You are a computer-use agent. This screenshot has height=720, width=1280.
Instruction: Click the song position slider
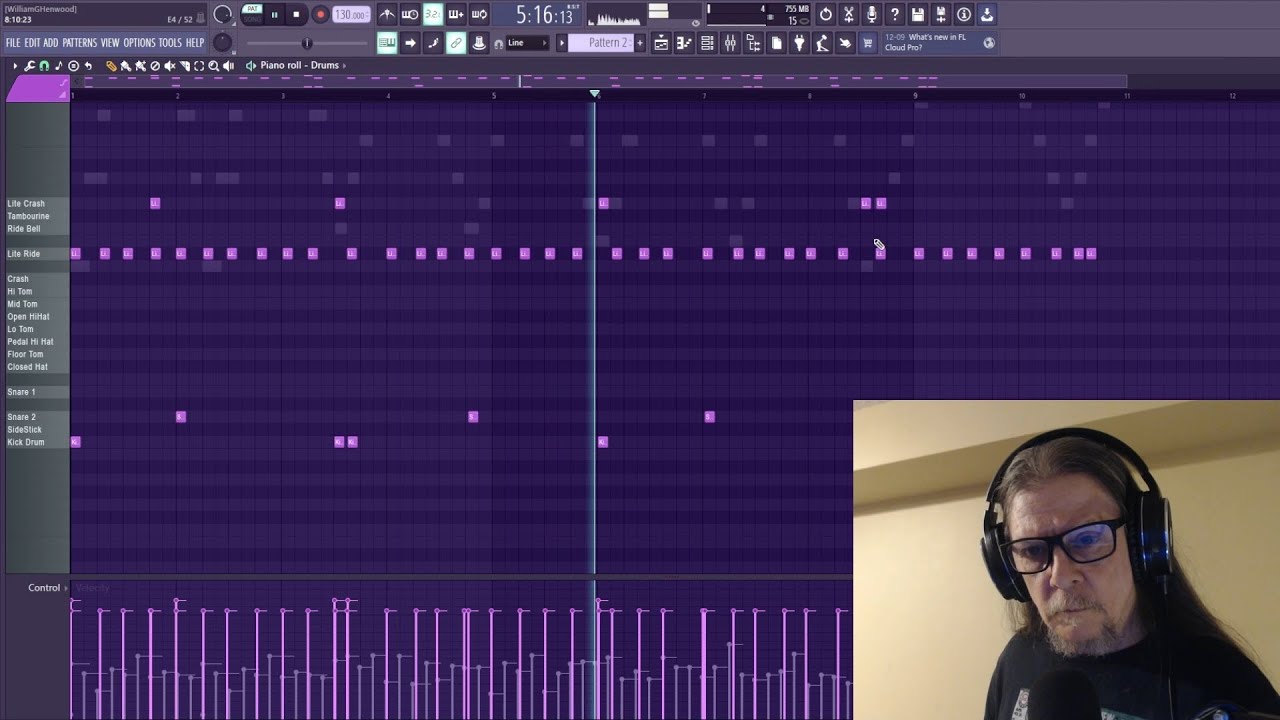pos(307,43)
